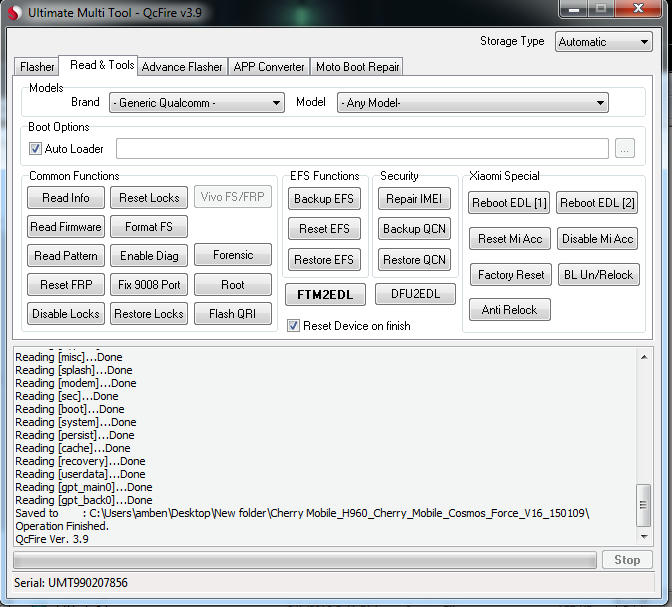Viewport: 672px width, 607px height.
Task: Click the Factory Reset button
Action: click(511, 275)
